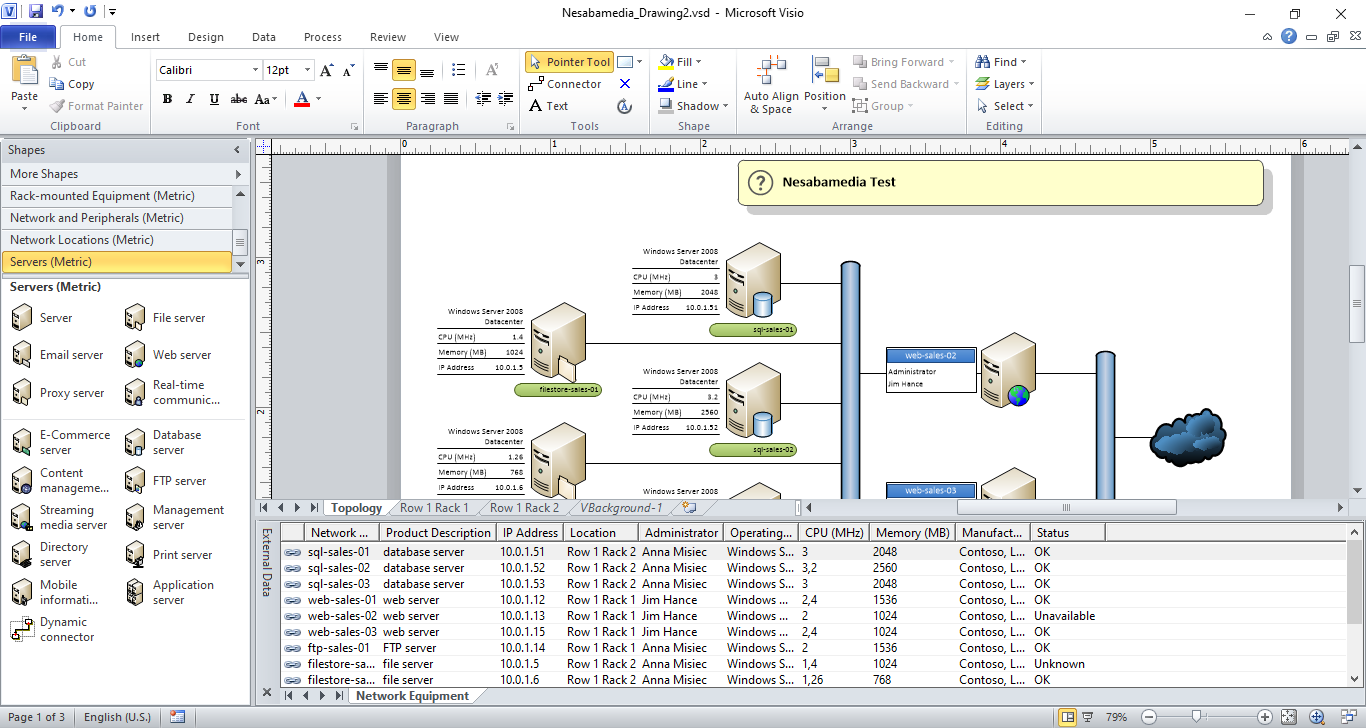Select the sql-sales-02 data row

point(338,568)
